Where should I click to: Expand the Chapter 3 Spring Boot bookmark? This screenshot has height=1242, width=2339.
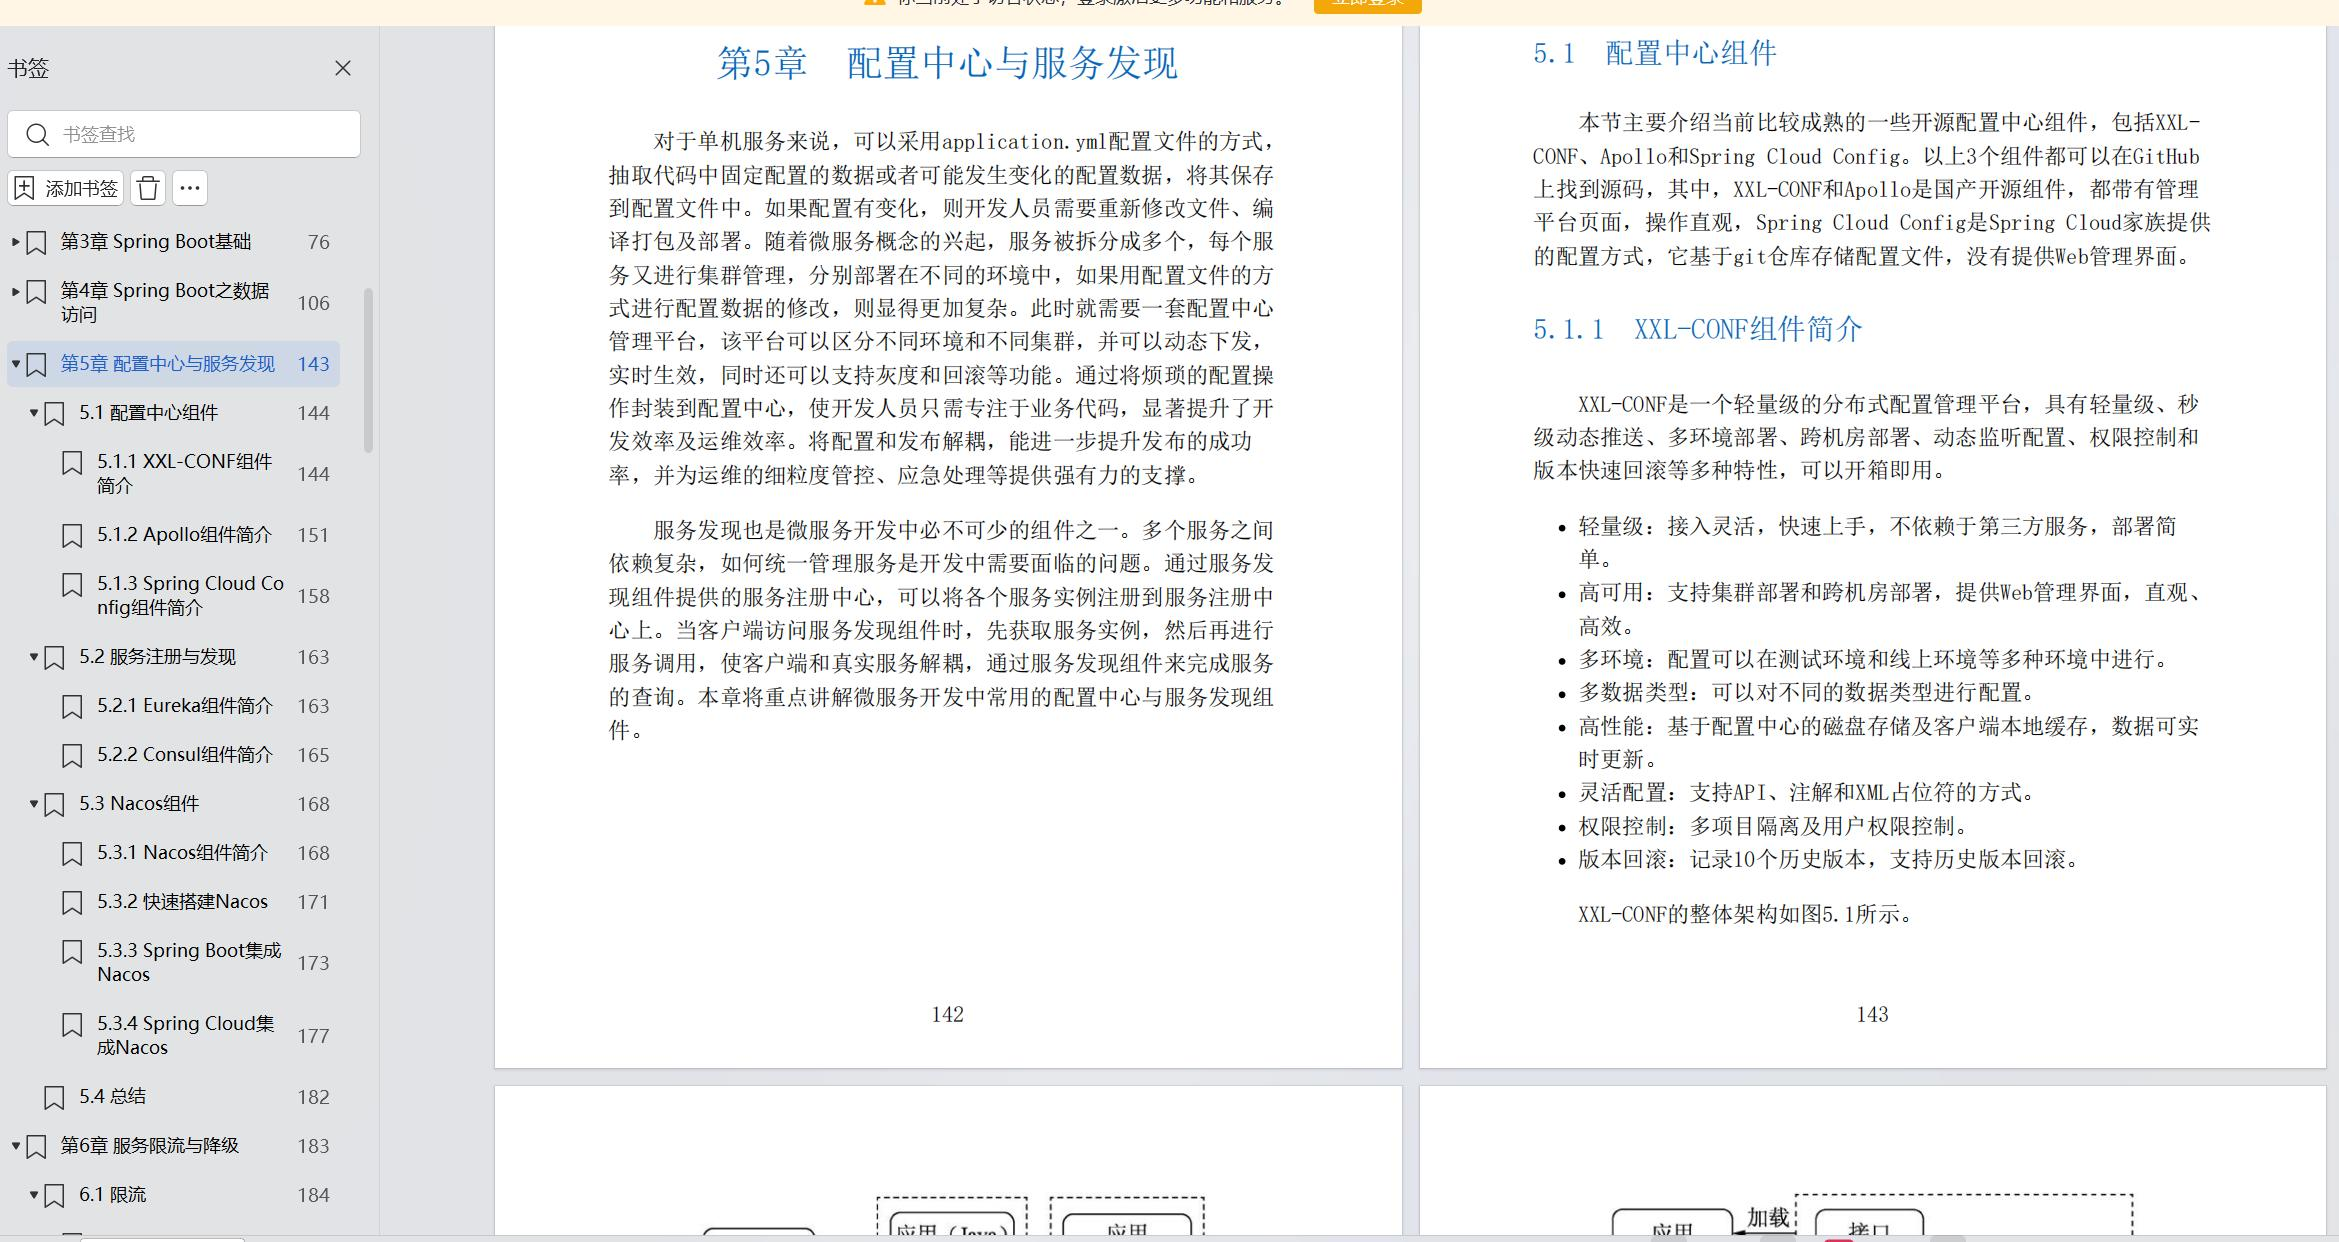pos(15,242)
